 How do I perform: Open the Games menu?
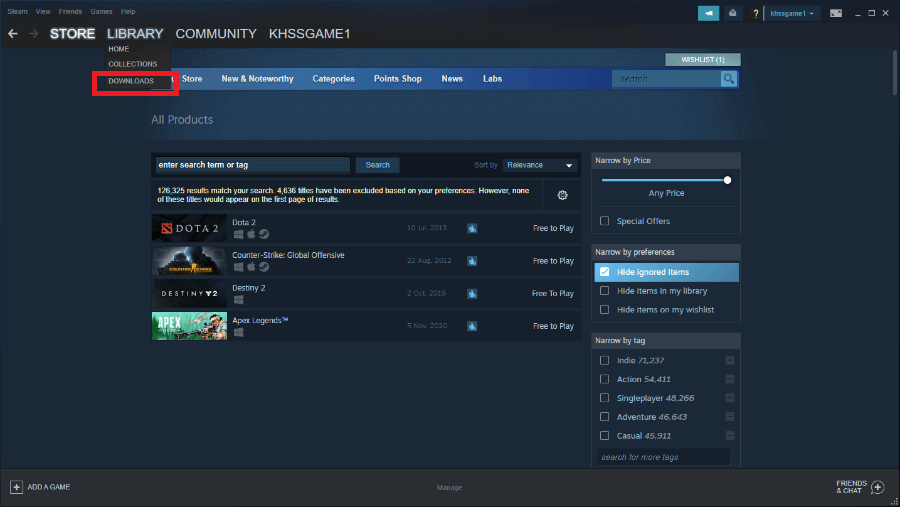[x=101, y=11]
